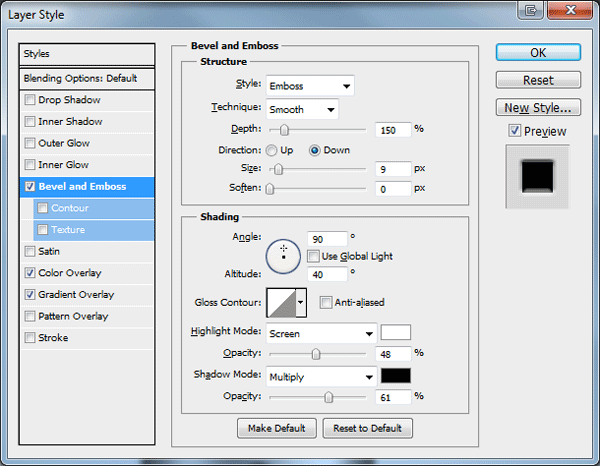Open the Gloss Contour picker thumbnail
Image resolution: width=600 pixels, height=466 pixels.
pyautogui.click(x=282, y=303)
